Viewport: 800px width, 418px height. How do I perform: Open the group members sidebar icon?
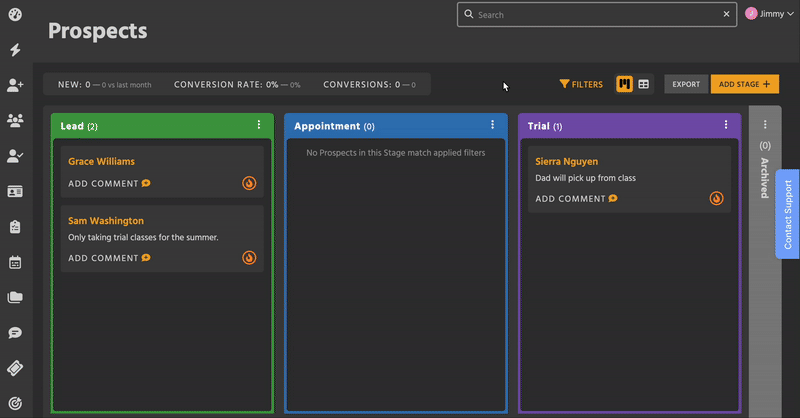pyautogui.click(x=15, y=121)
